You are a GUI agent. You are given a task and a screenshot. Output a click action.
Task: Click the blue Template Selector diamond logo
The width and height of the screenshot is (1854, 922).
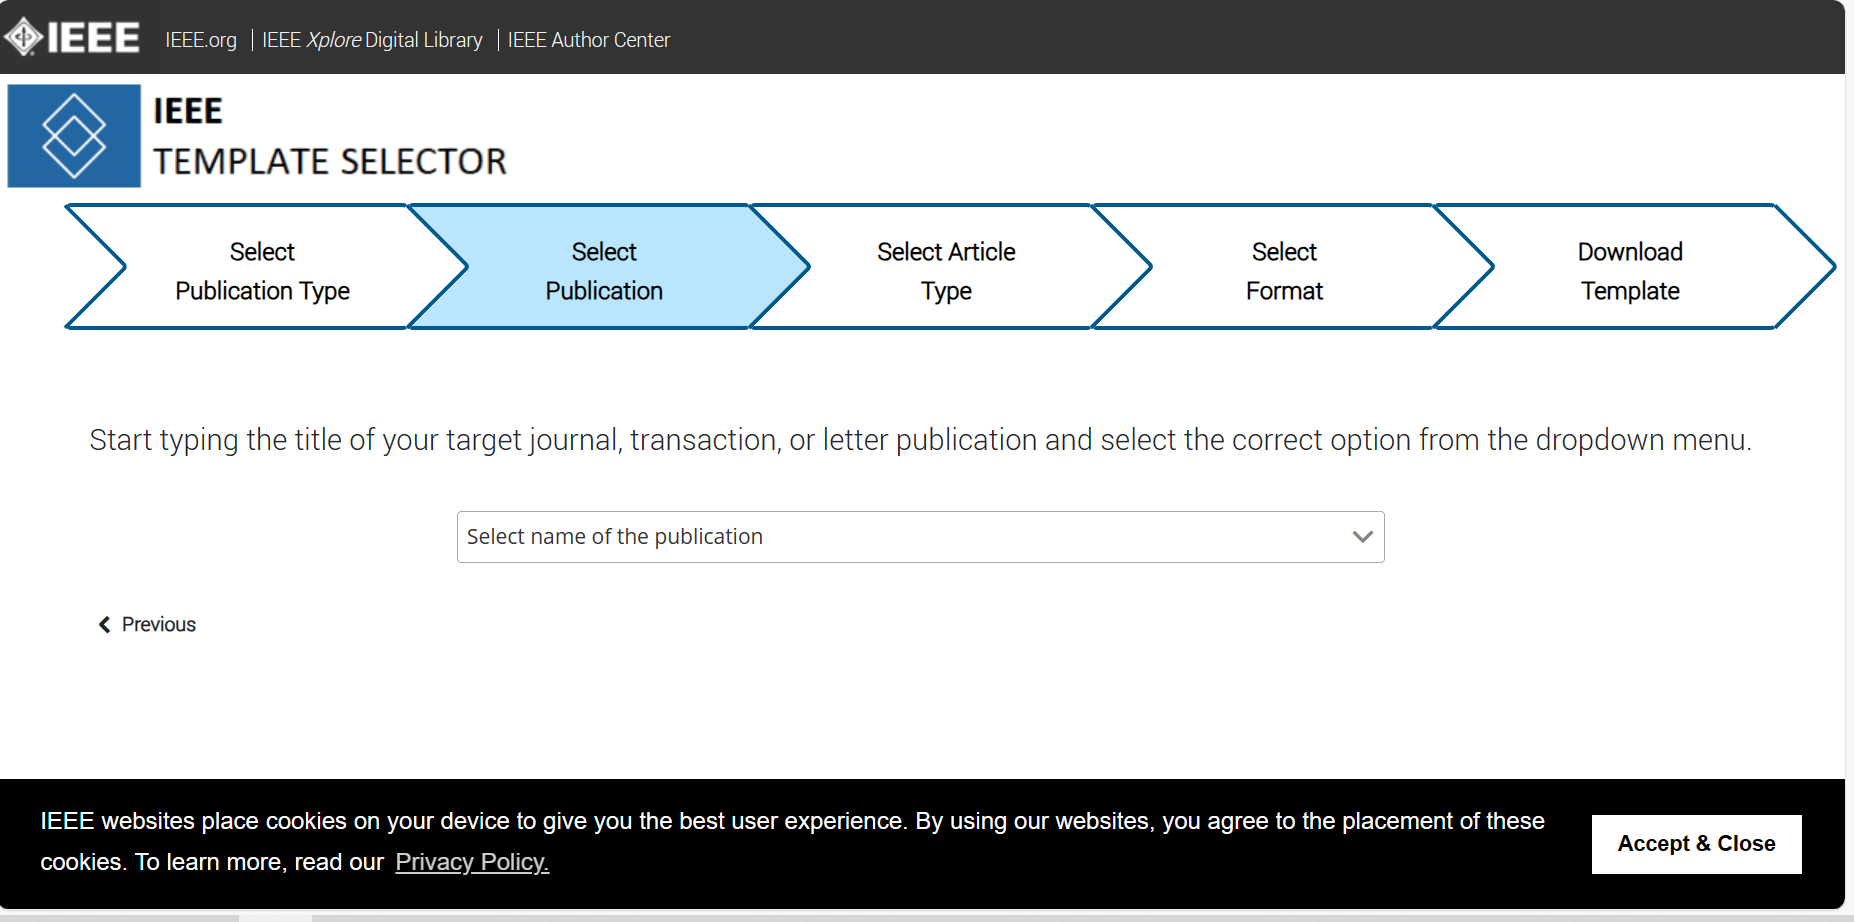click(x=74, y=136)
